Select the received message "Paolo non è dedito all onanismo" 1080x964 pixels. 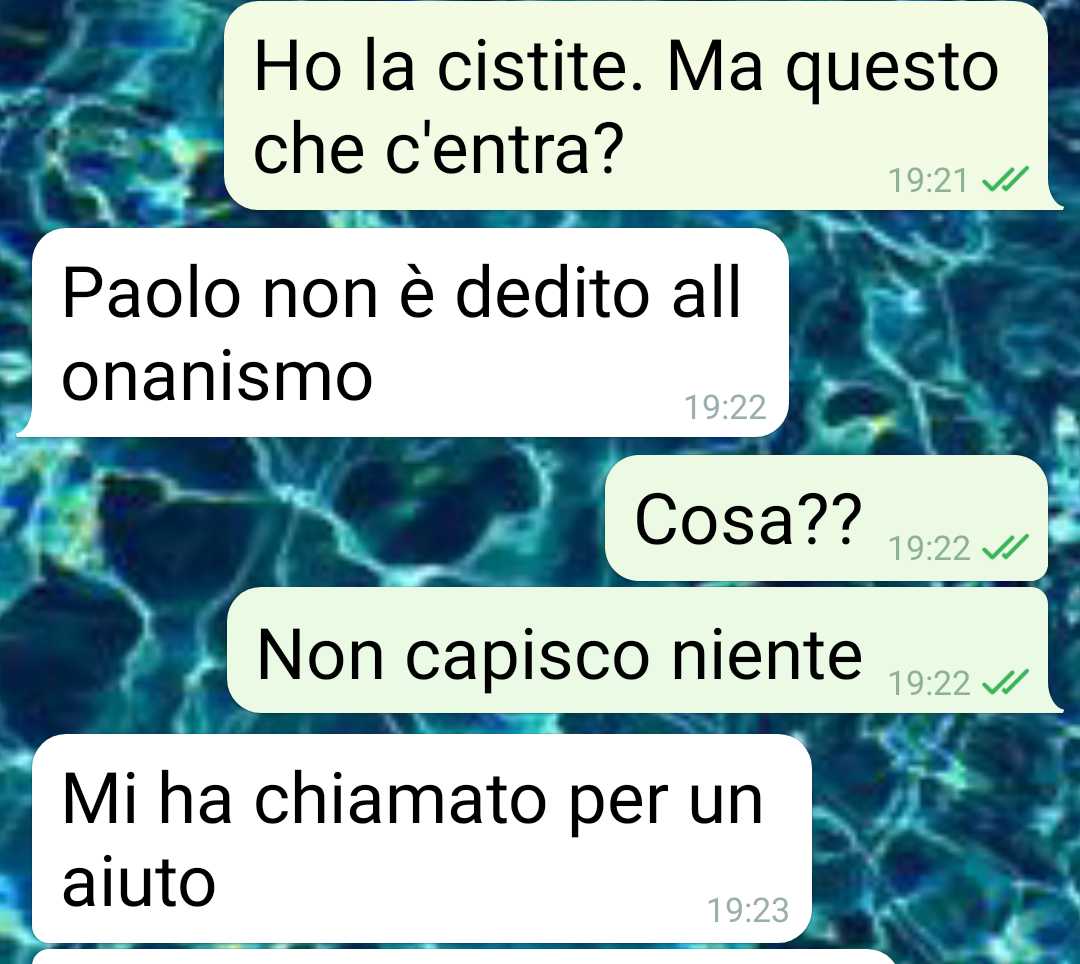point(403,333)
